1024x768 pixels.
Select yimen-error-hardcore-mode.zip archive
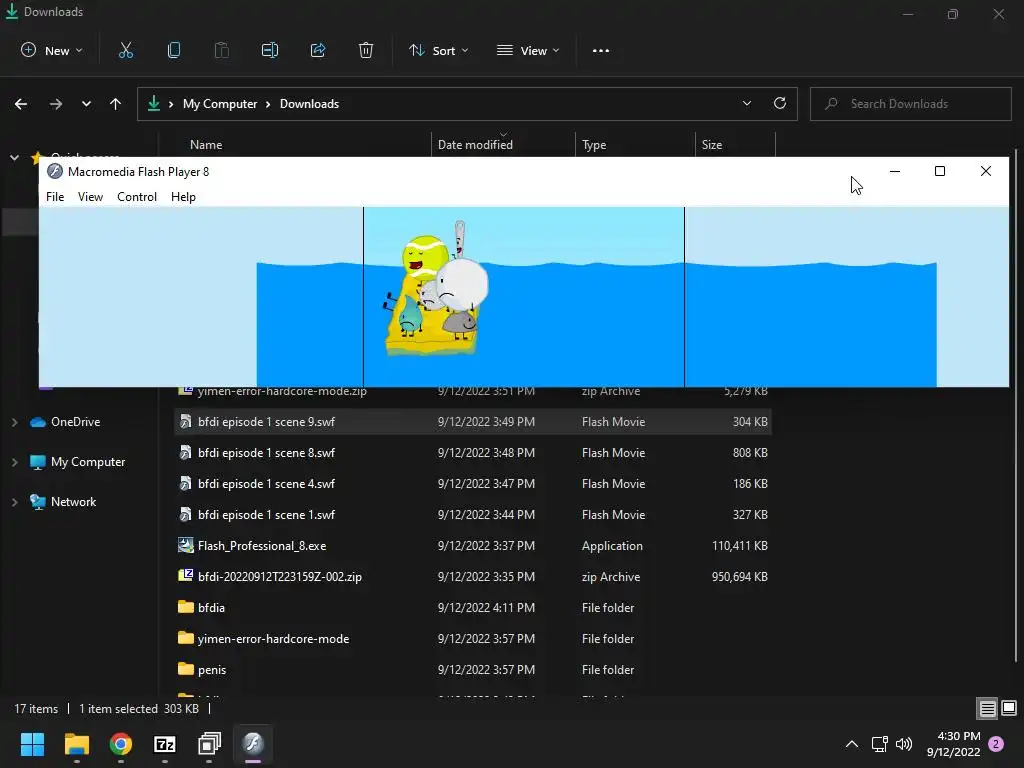pyautogui.click(x=473, y=392)
